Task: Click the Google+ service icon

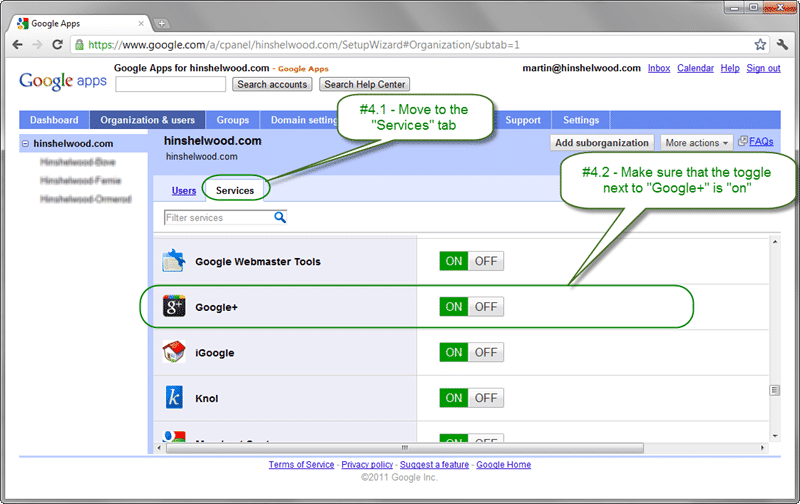Action: pyautogui.click(x=174, y=307)
